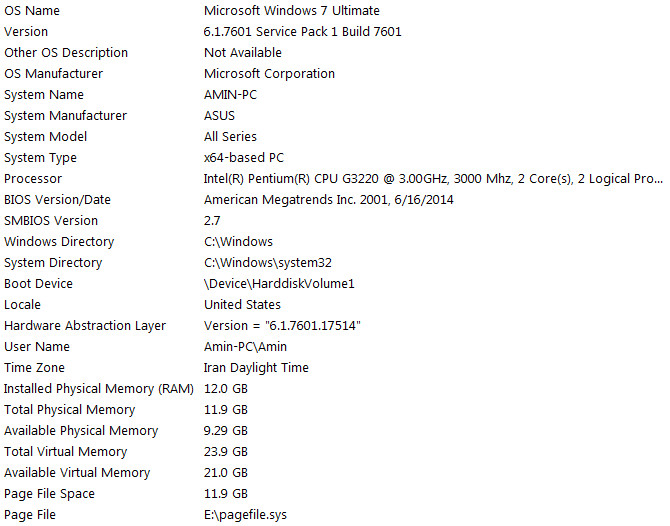Select the System Model row
This screenshot has height=526, width=670.
click(335, 137)
